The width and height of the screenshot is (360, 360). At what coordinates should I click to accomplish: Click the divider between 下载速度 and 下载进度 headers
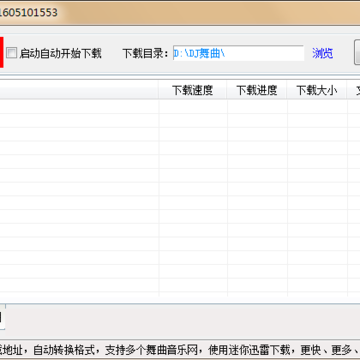click(x=227, y=90)
